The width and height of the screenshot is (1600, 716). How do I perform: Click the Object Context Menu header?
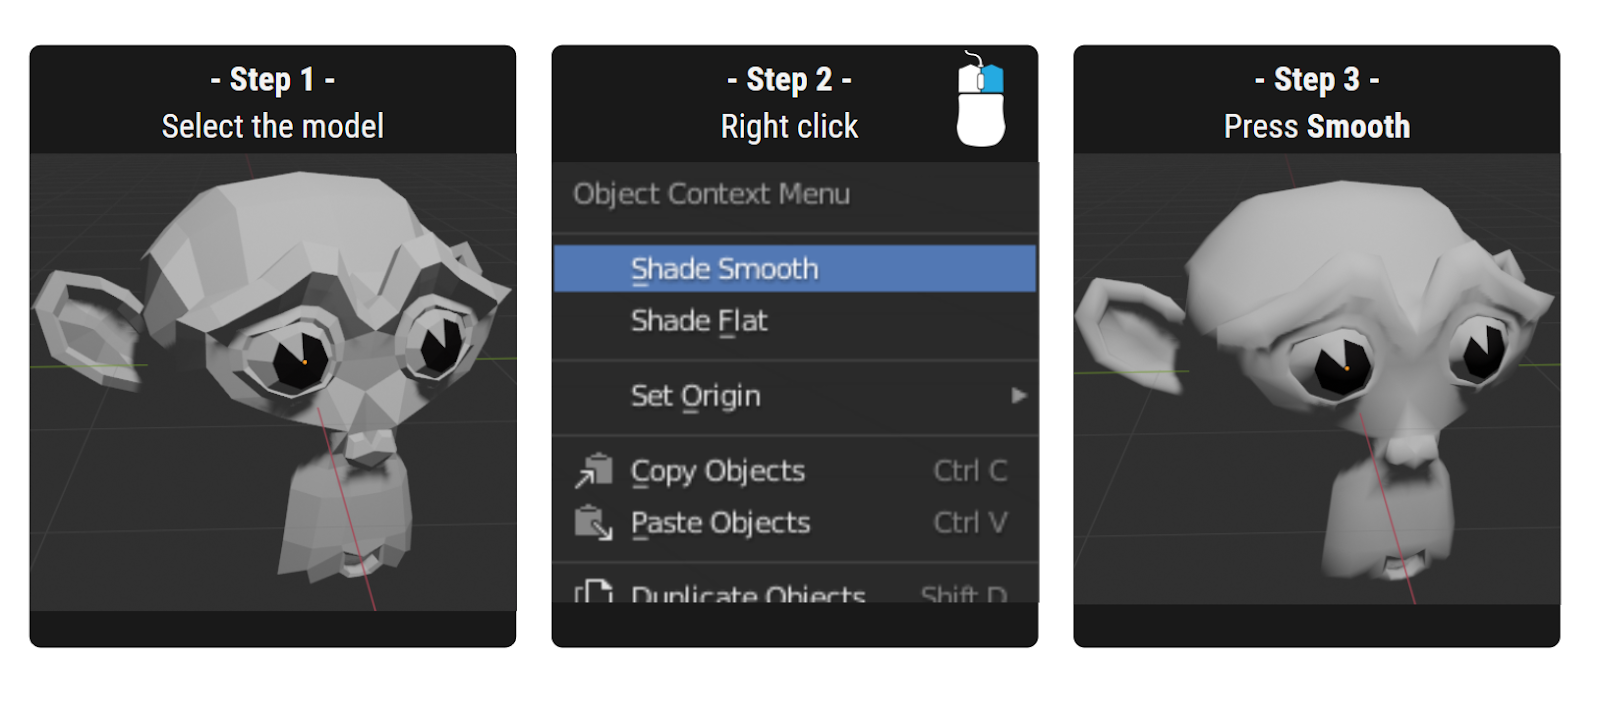(711, 194)
